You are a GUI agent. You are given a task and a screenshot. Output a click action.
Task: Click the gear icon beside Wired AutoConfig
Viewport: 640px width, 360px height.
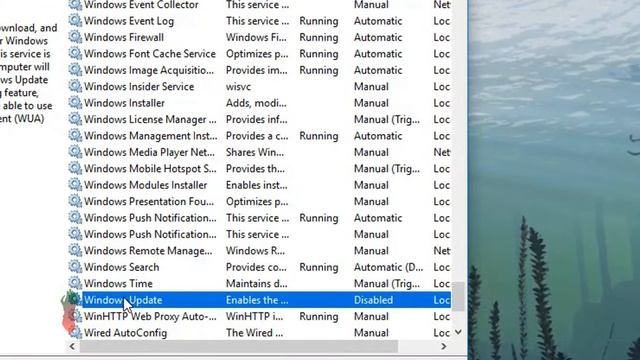pyautogui.click(x=75, y=332)
